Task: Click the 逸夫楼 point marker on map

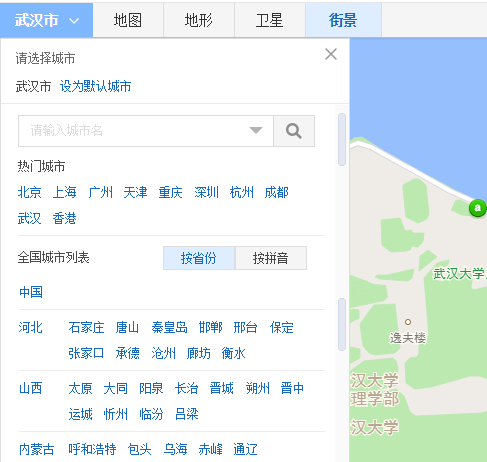Action: [408, 322]
